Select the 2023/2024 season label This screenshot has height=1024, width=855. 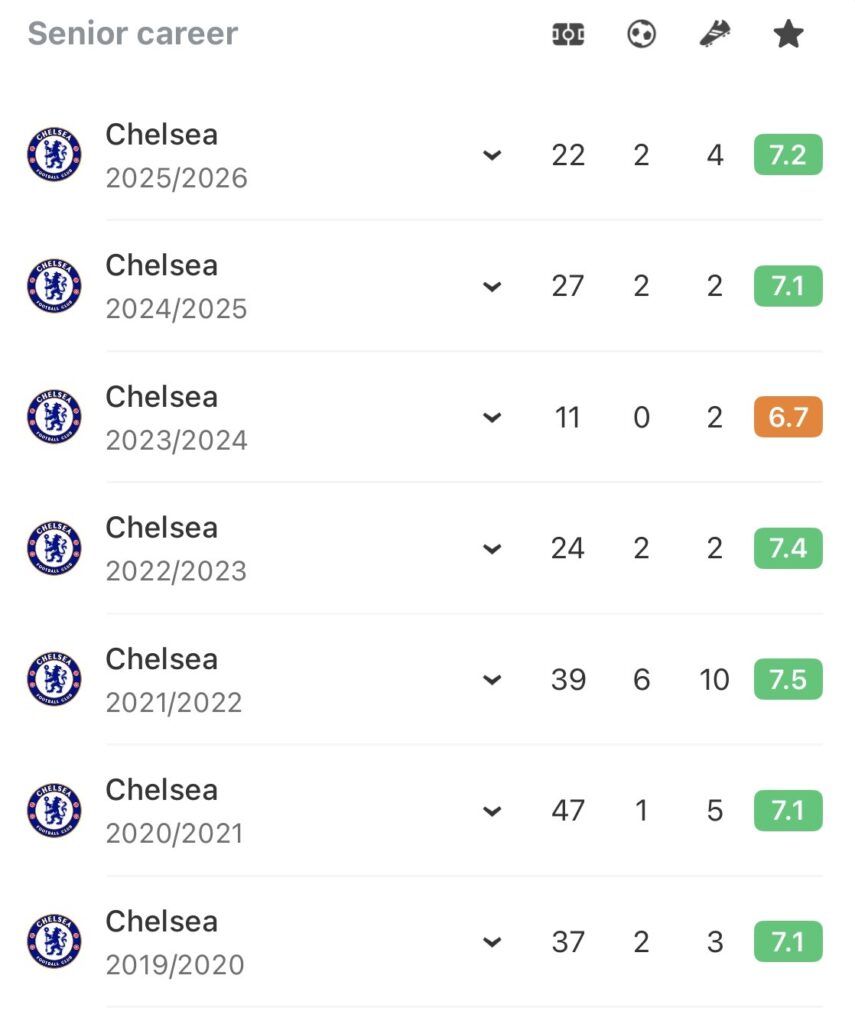click(x=177, y=440)
